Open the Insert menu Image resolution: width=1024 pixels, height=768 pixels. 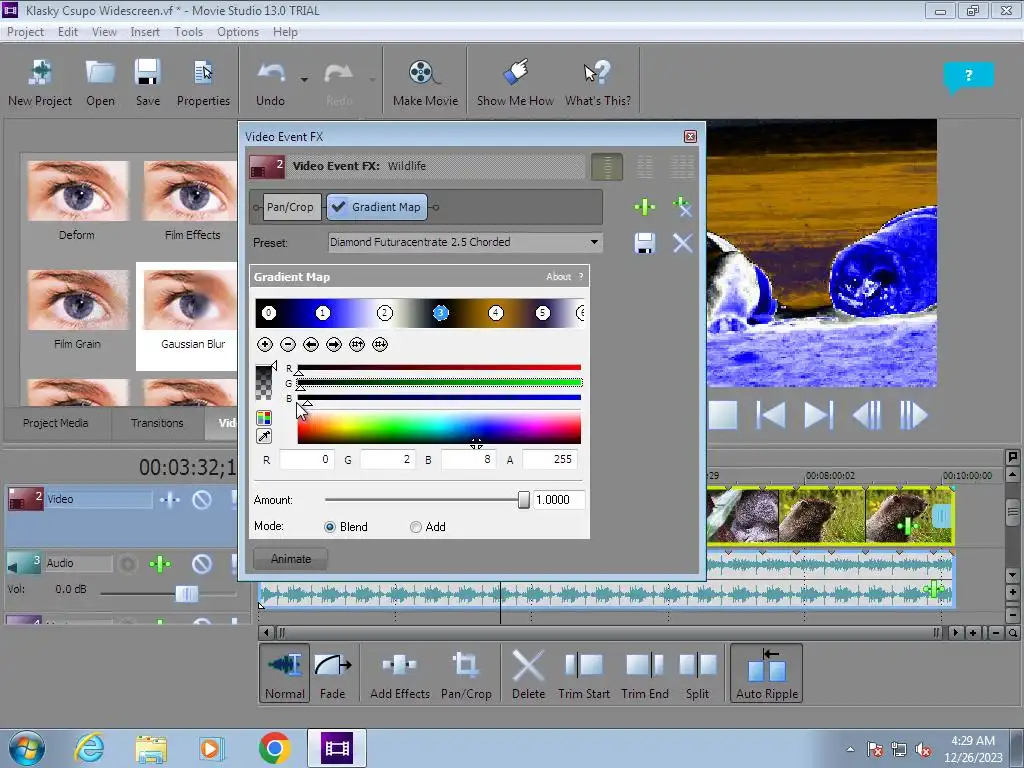point(145,32)
